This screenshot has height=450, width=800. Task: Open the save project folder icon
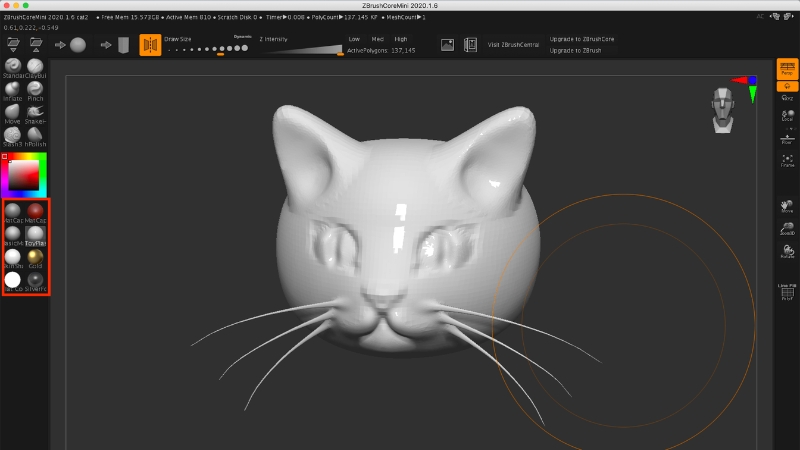click(x=37, y=45)
